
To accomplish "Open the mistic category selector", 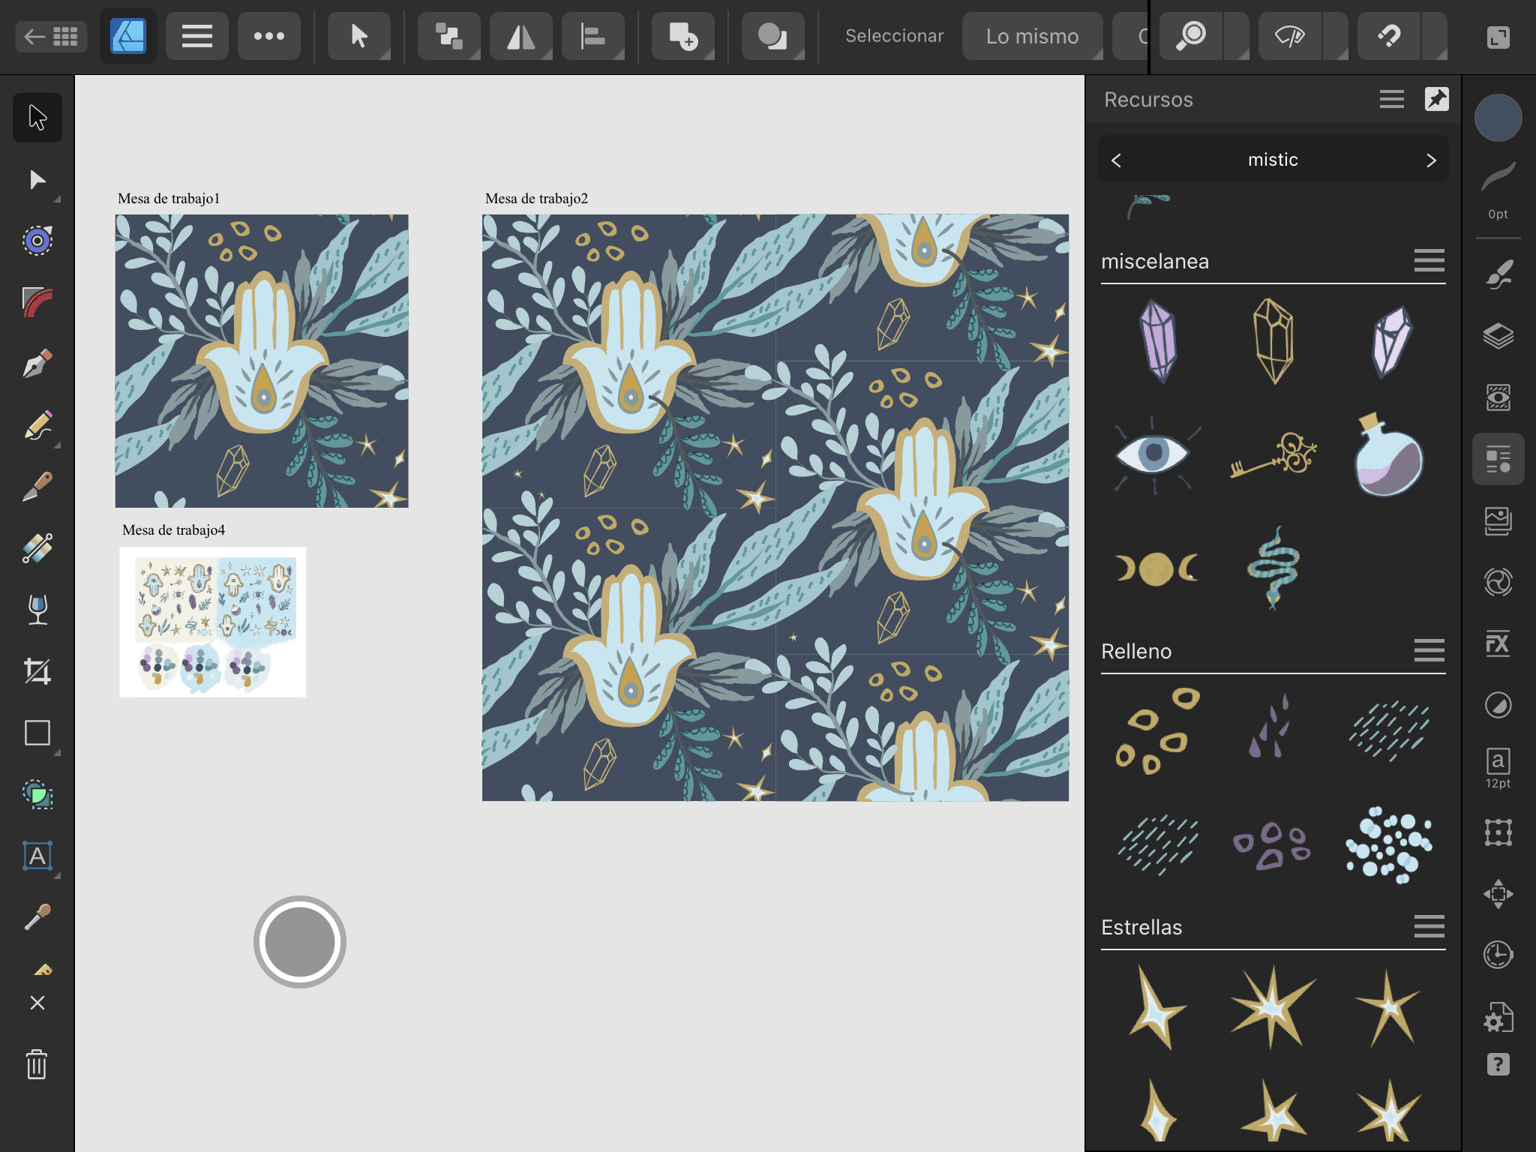I will pos(1273,160).
